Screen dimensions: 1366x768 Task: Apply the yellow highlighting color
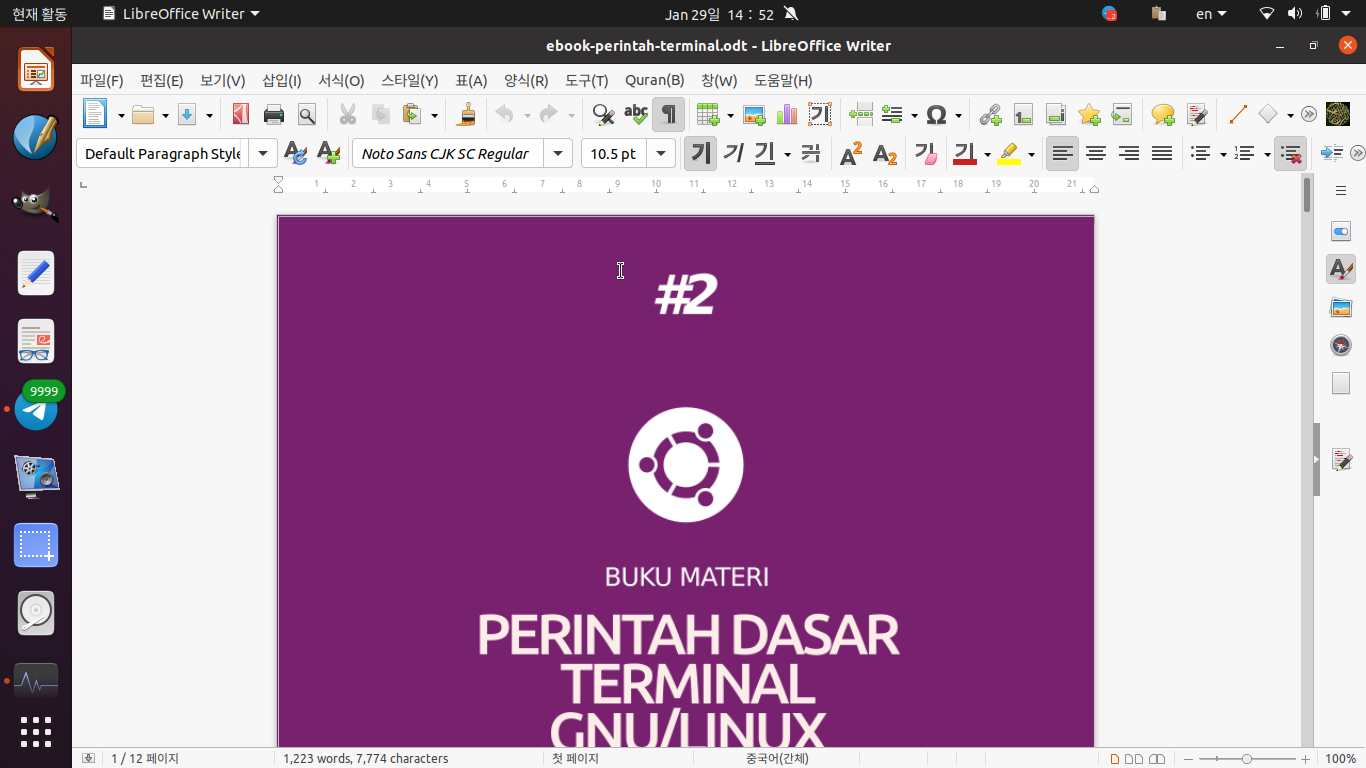click(x=1009, y=153)
